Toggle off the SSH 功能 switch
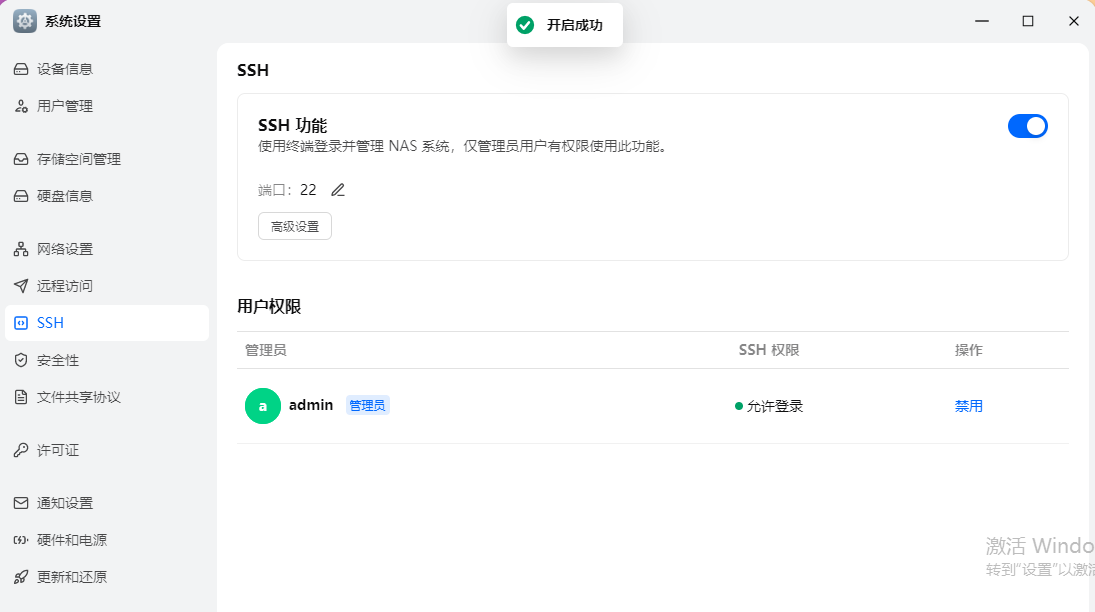Screen dimensions: 1095x612 coord(1027,126)
